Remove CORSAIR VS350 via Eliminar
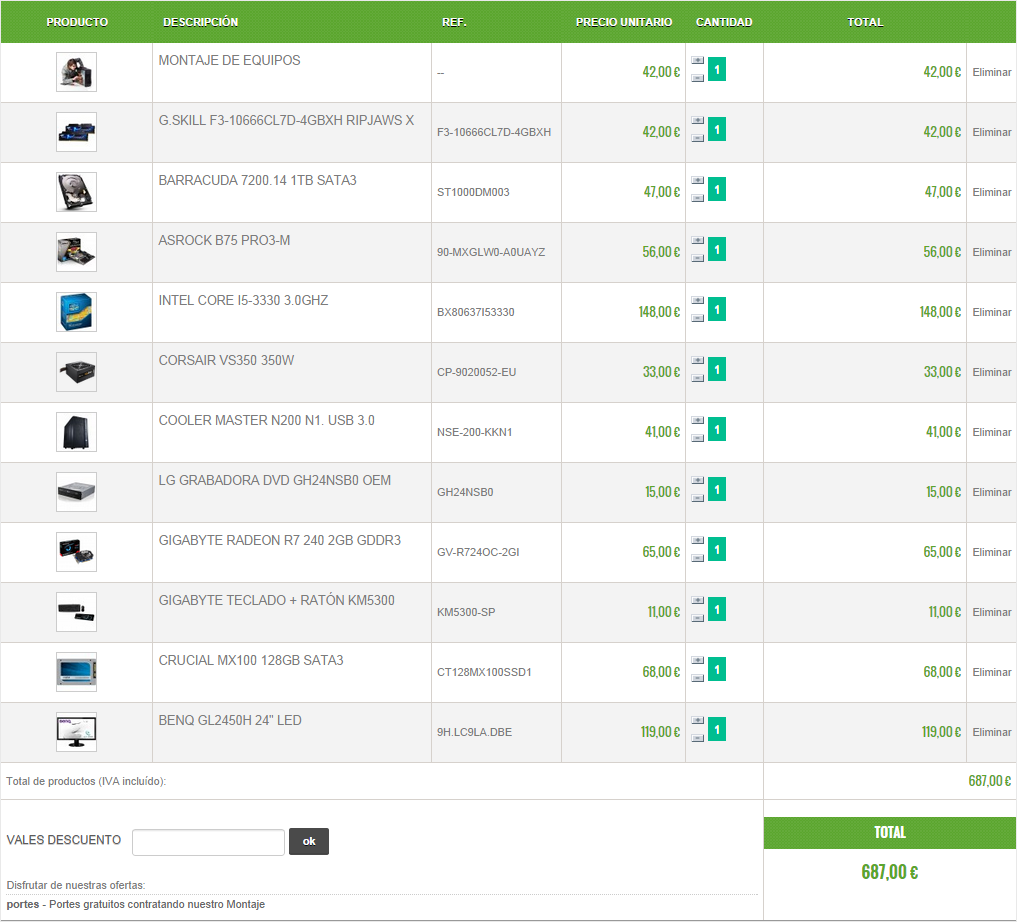Image resolution: width=1018 pixels, height=922 pixels. coord(991,372)
